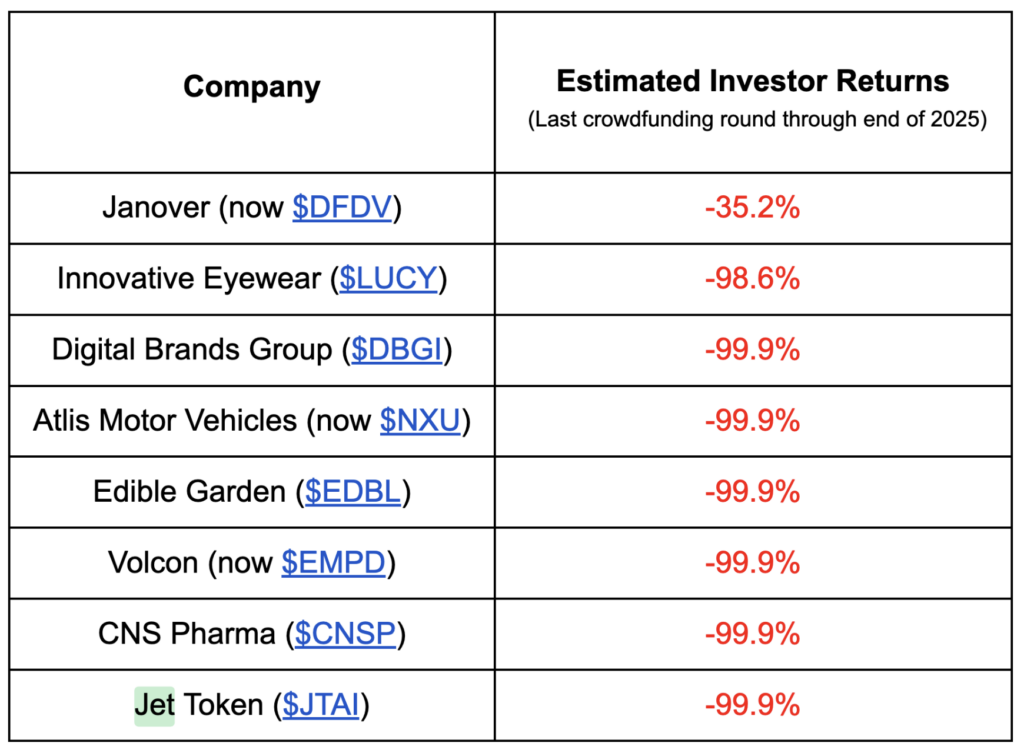Click the highlighted word Jet
Viewport: 1024px width, 753px height.
(x=154, y=705)
